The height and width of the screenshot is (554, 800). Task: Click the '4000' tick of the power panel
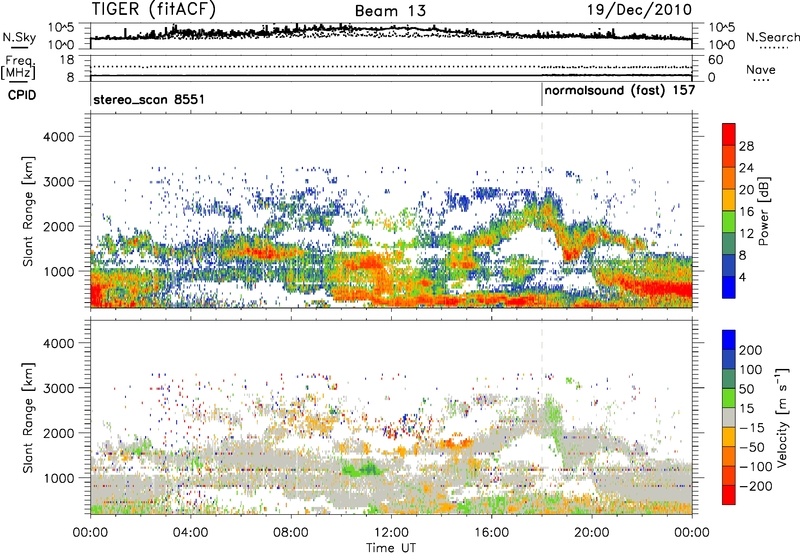[58, 137]
